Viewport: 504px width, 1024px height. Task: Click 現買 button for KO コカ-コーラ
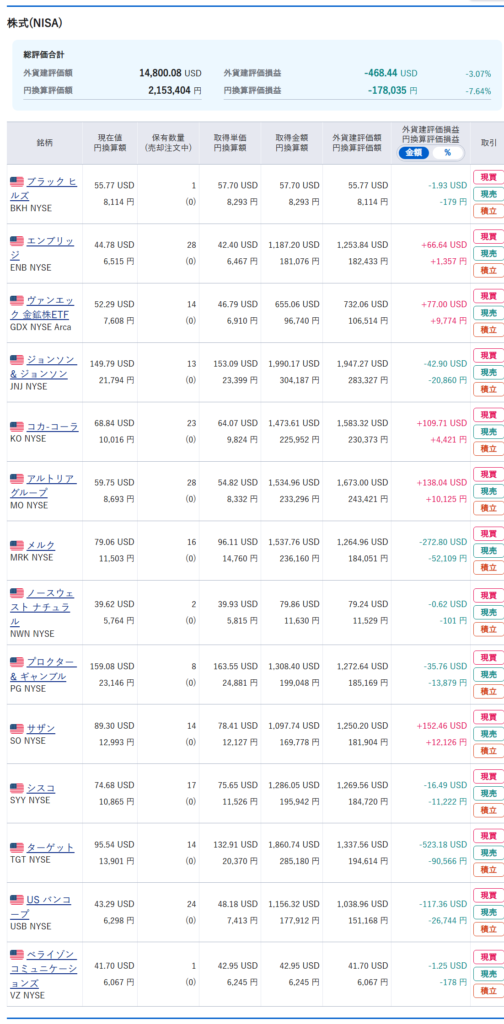[x=488, y=415]
